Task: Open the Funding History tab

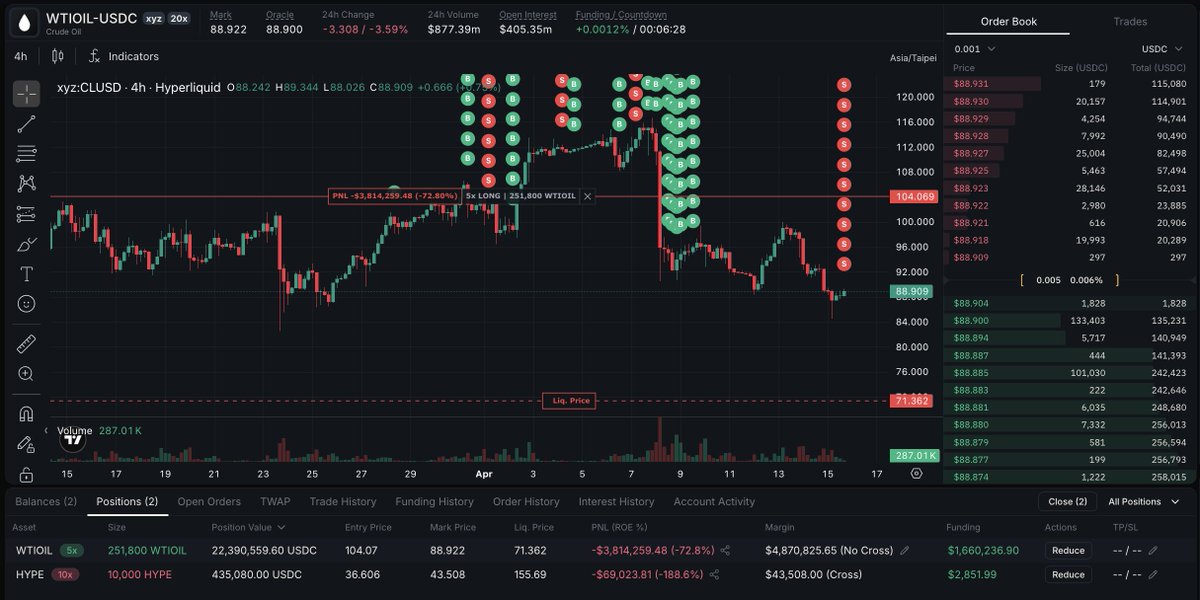Action: point(434,502)
